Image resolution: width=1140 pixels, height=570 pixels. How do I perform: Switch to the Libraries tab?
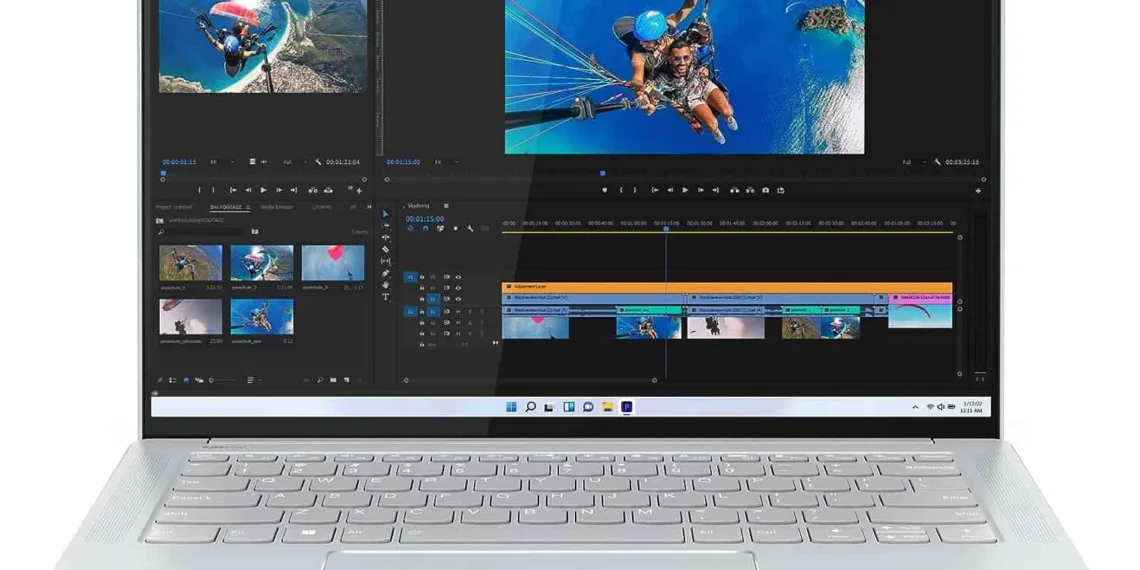pyautogui.click(x=322, y=207)
